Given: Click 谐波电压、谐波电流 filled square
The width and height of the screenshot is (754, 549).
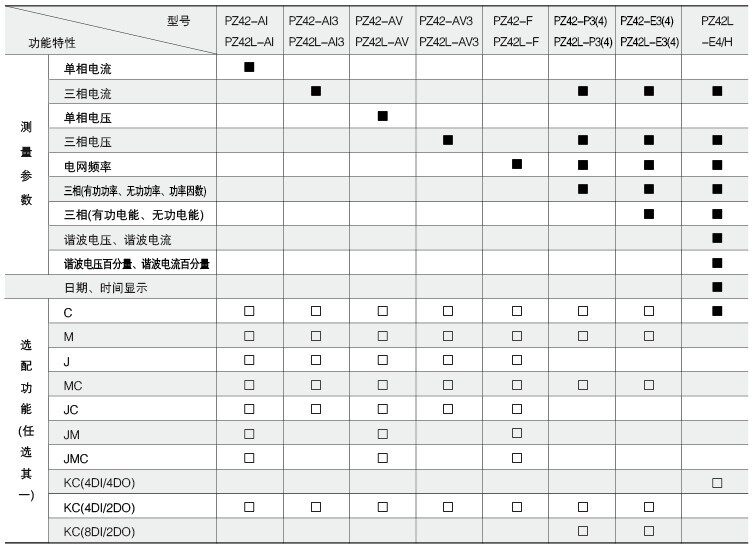Looking at the screenshot, I should (x=717, y=238).
